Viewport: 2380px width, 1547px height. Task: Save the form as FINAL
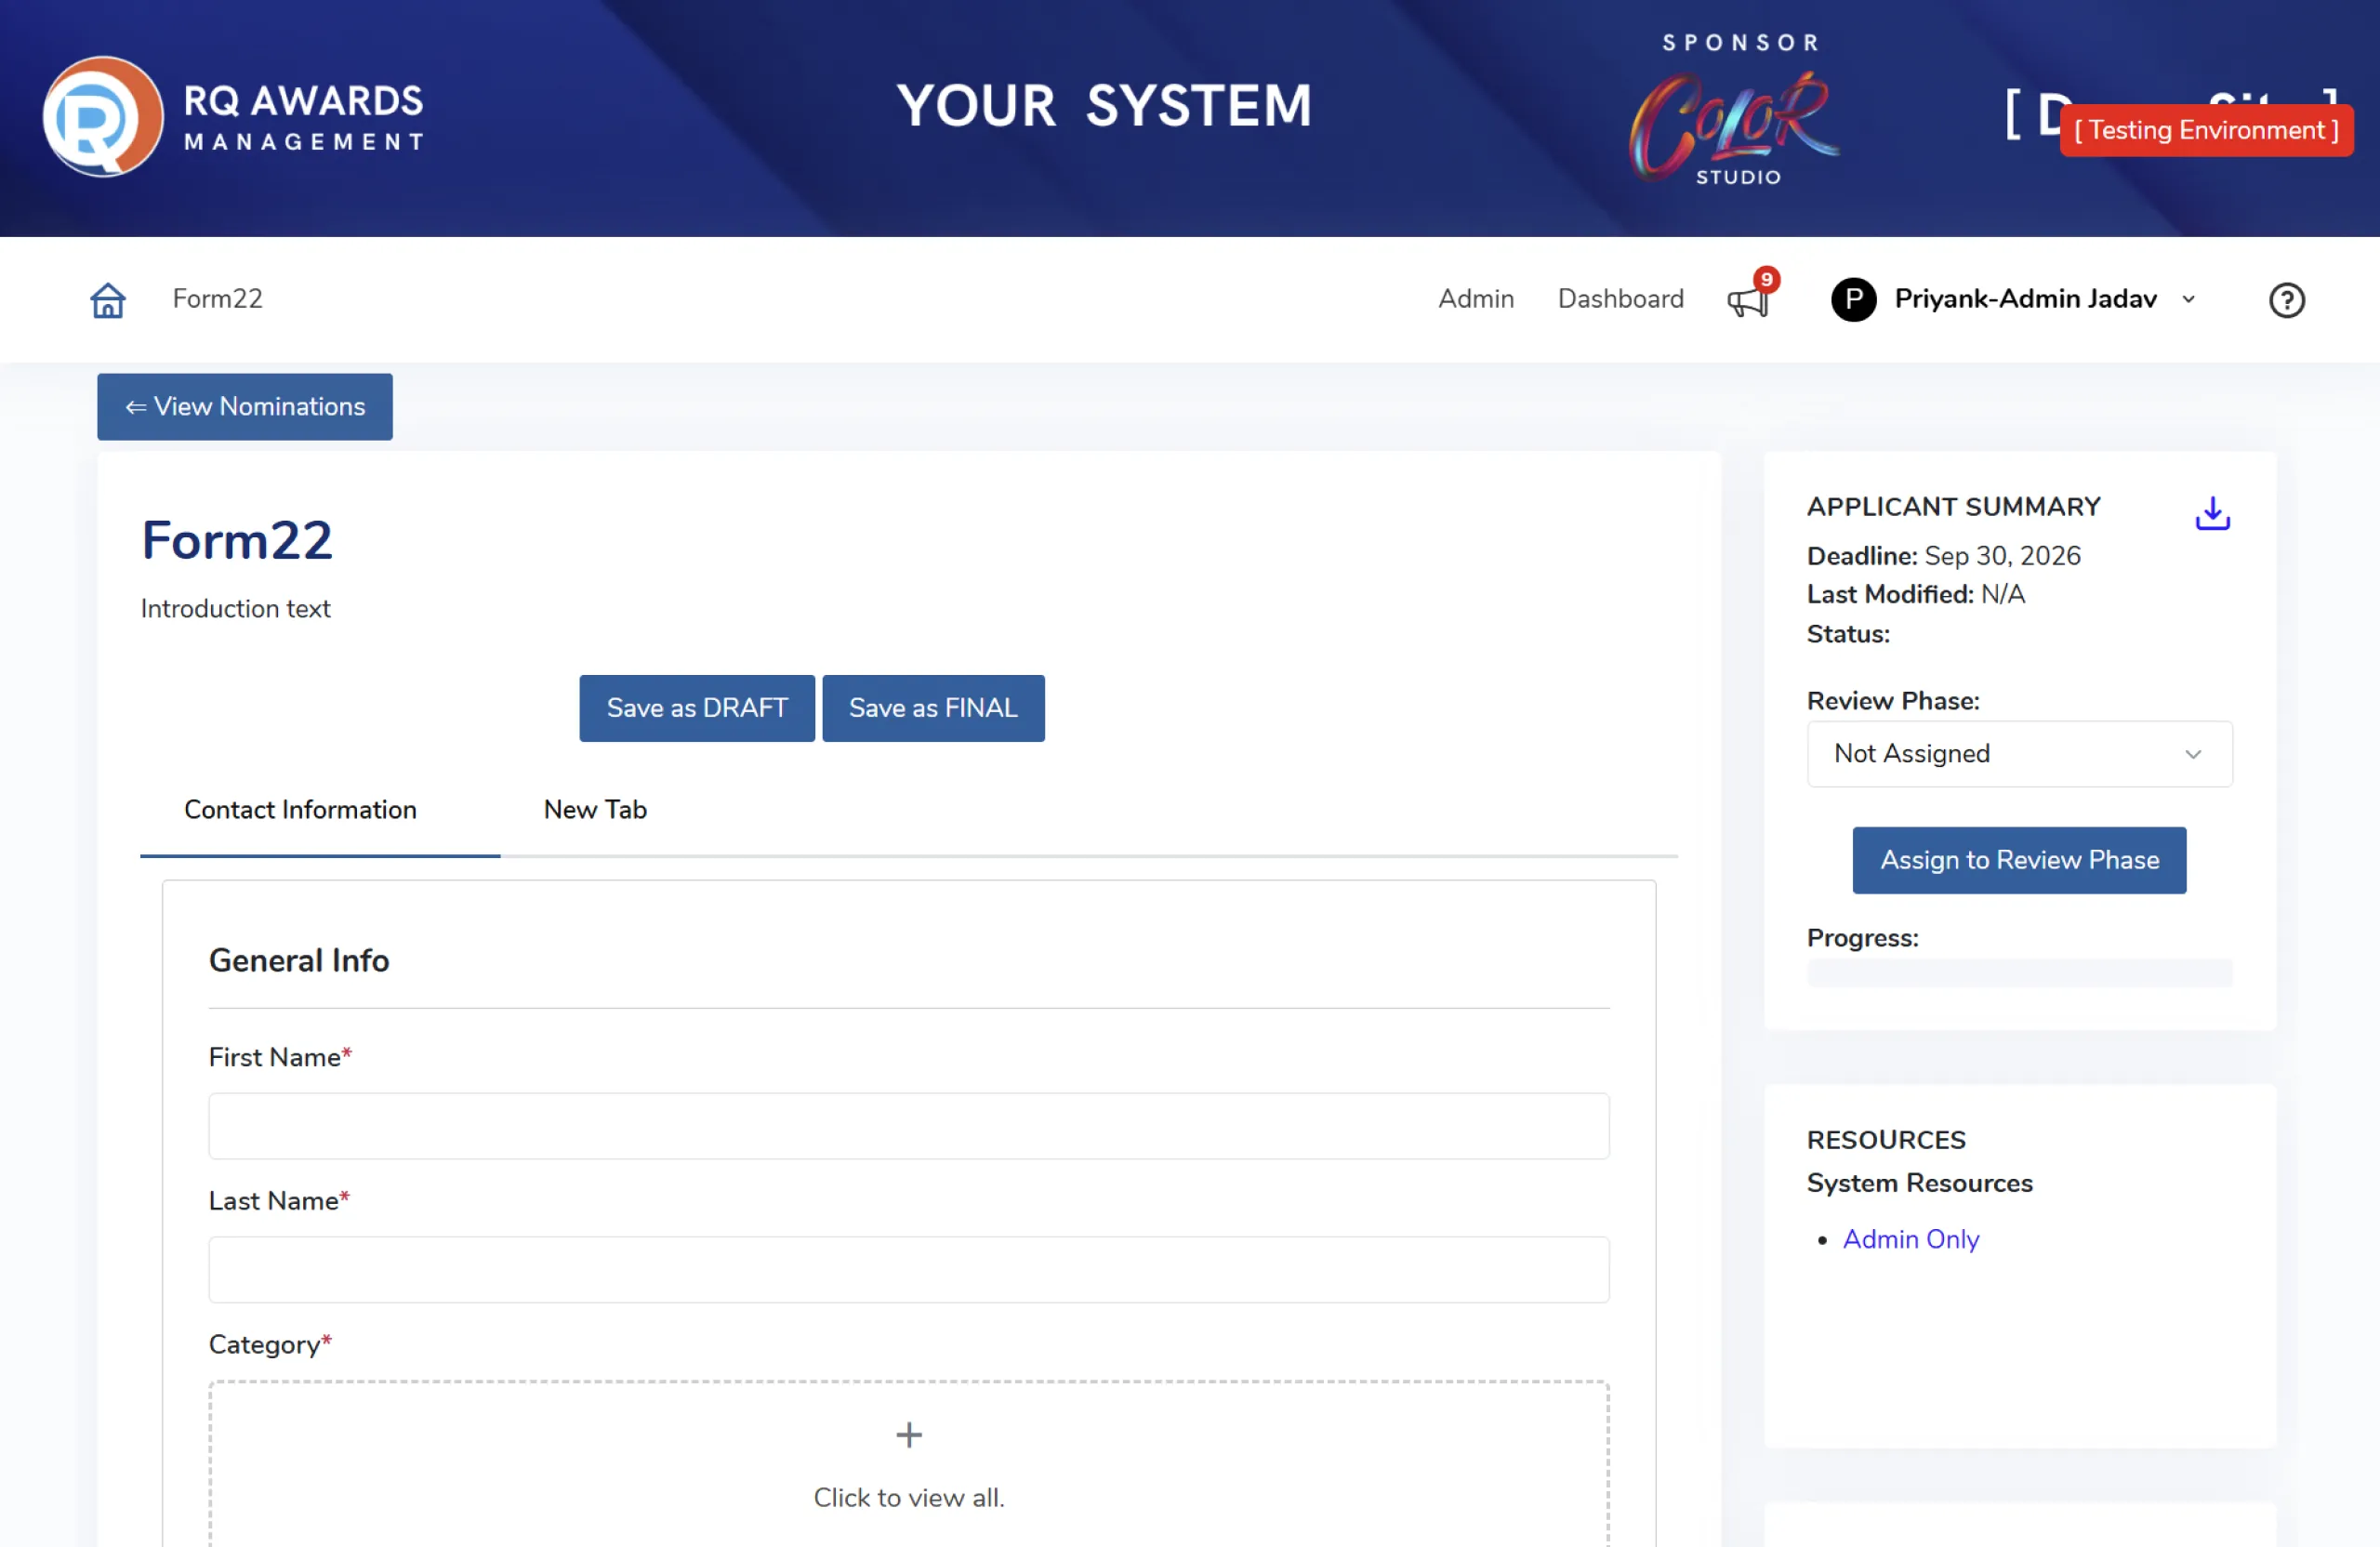coord(933,708)
